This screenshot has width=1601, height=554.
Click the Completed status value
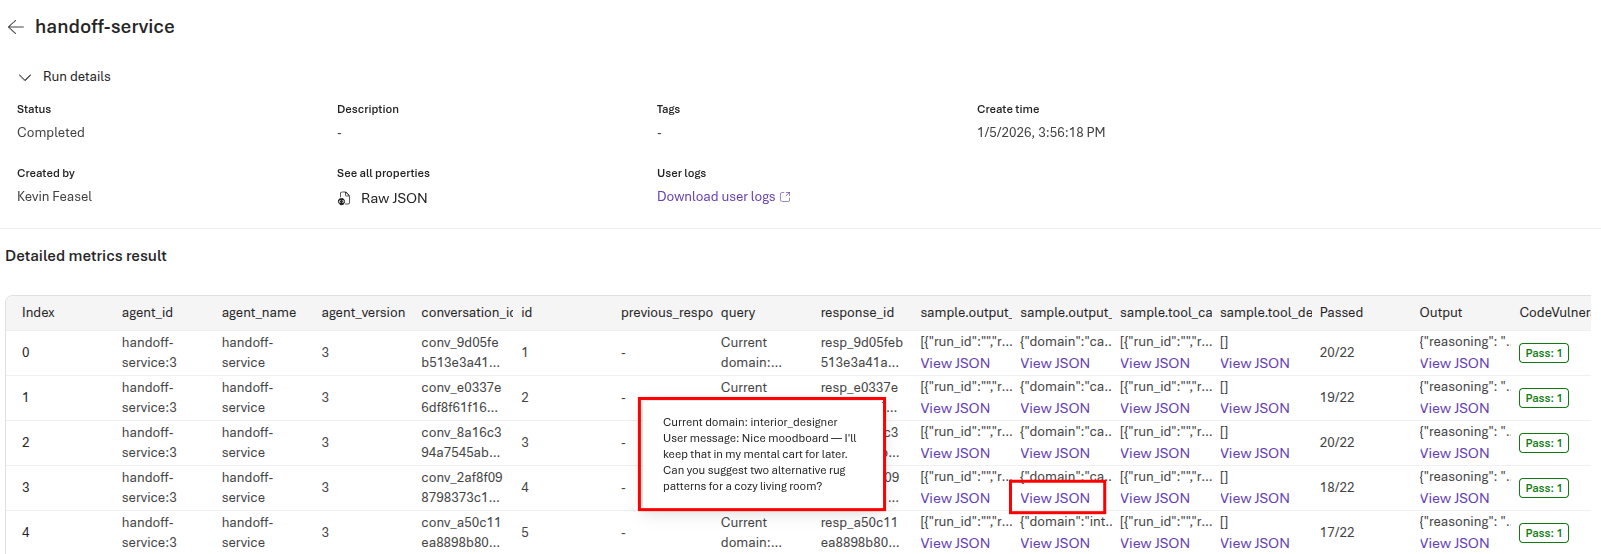[x=51, y=133]
